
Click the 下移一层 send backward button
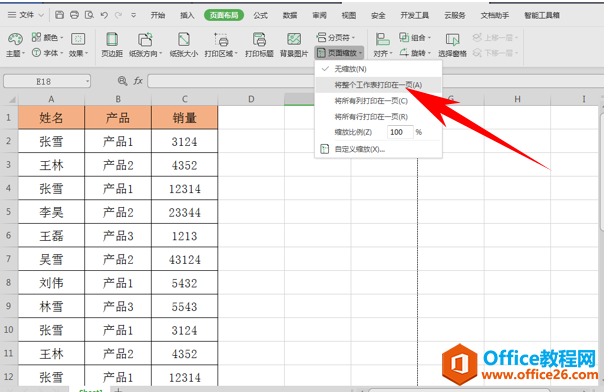coord(495,53)
